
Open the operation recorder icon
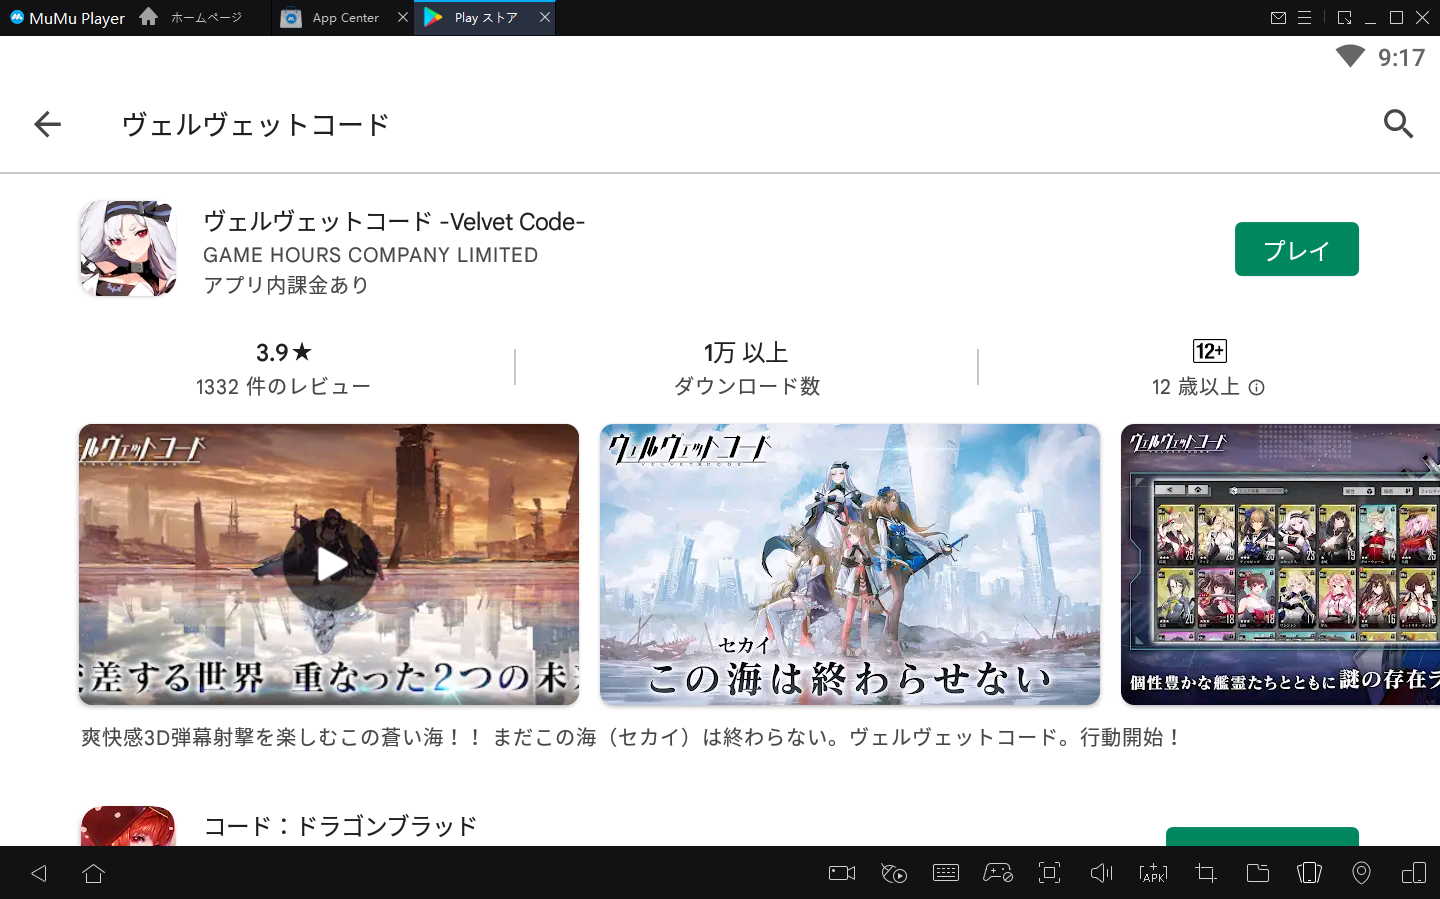(894, 873)
